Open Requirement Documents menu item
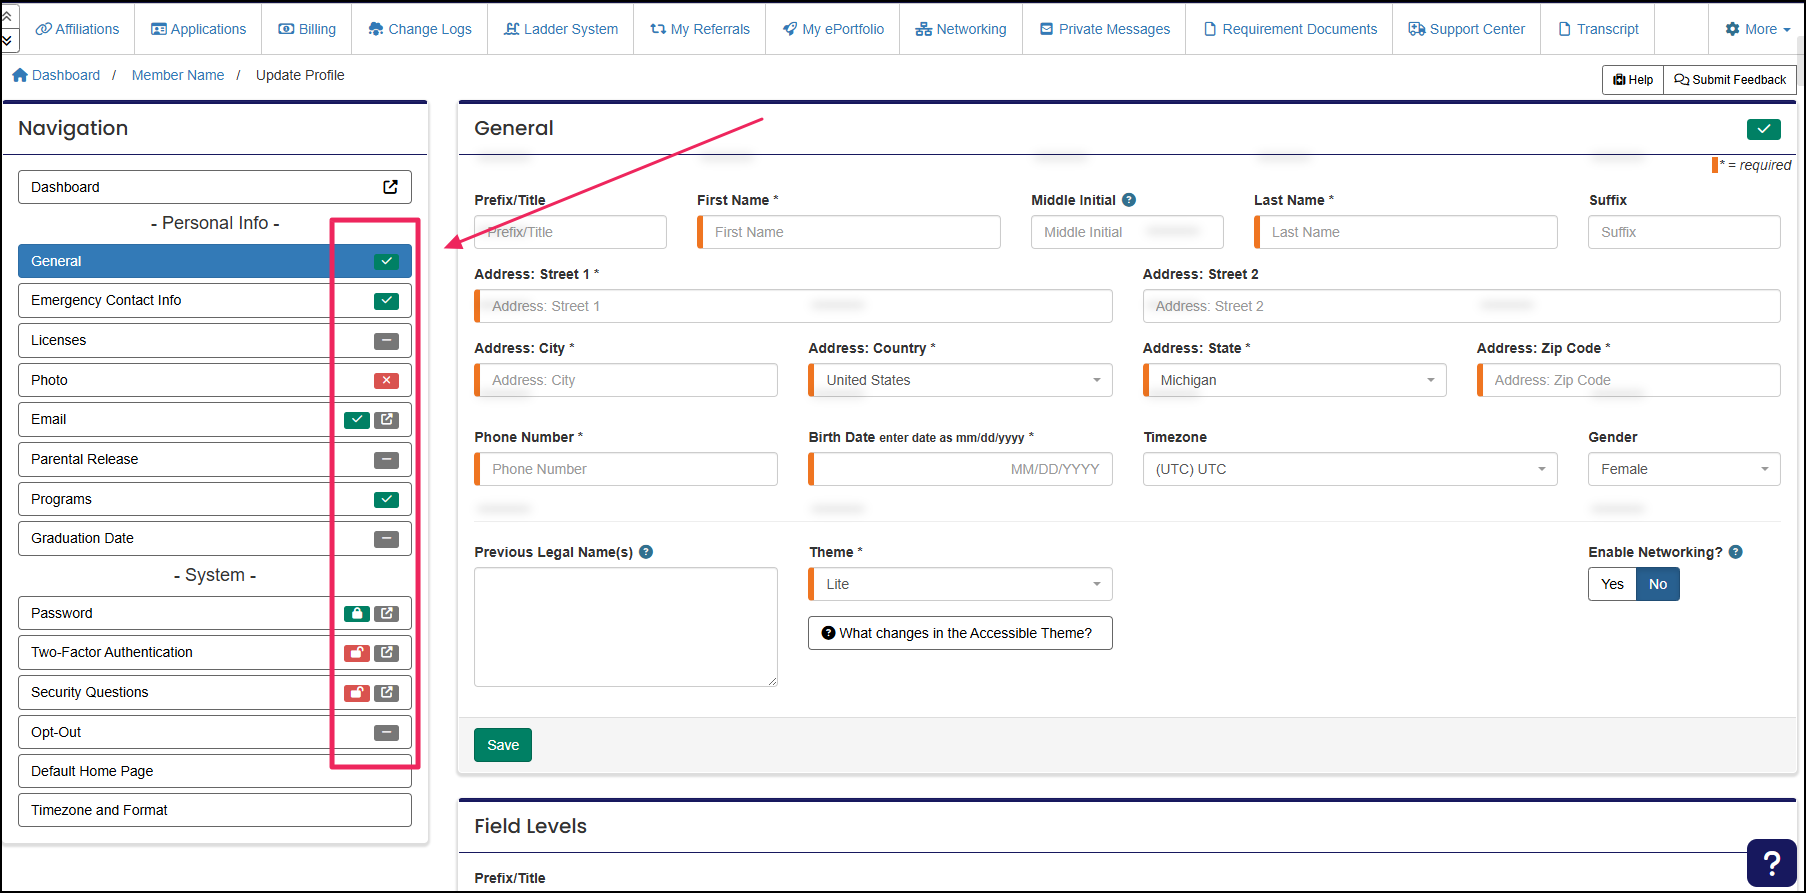Screen dimensions: 1806x893 tap(1290, 29)
